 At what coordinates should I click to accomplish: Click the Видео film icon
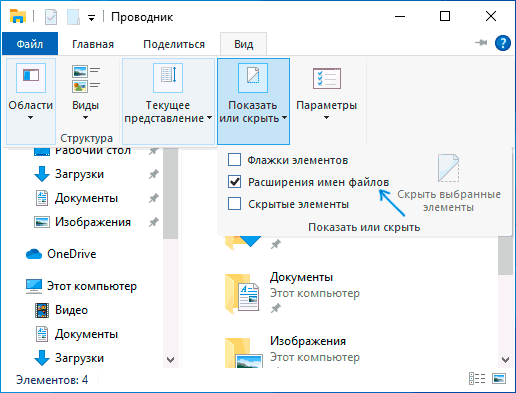coord(42,310)
